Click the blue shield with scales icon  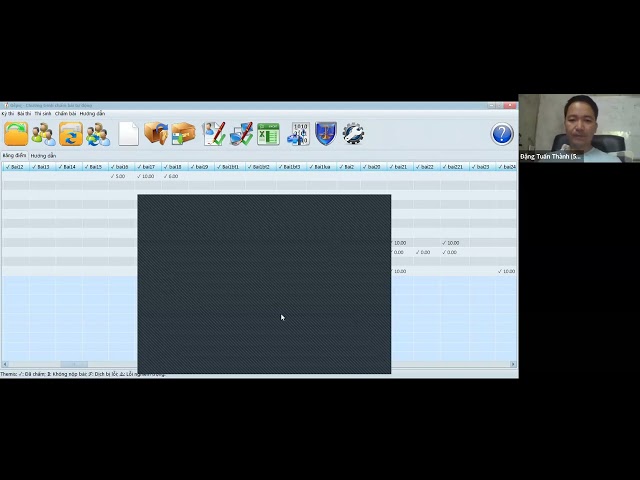click(x=326, y=133)
